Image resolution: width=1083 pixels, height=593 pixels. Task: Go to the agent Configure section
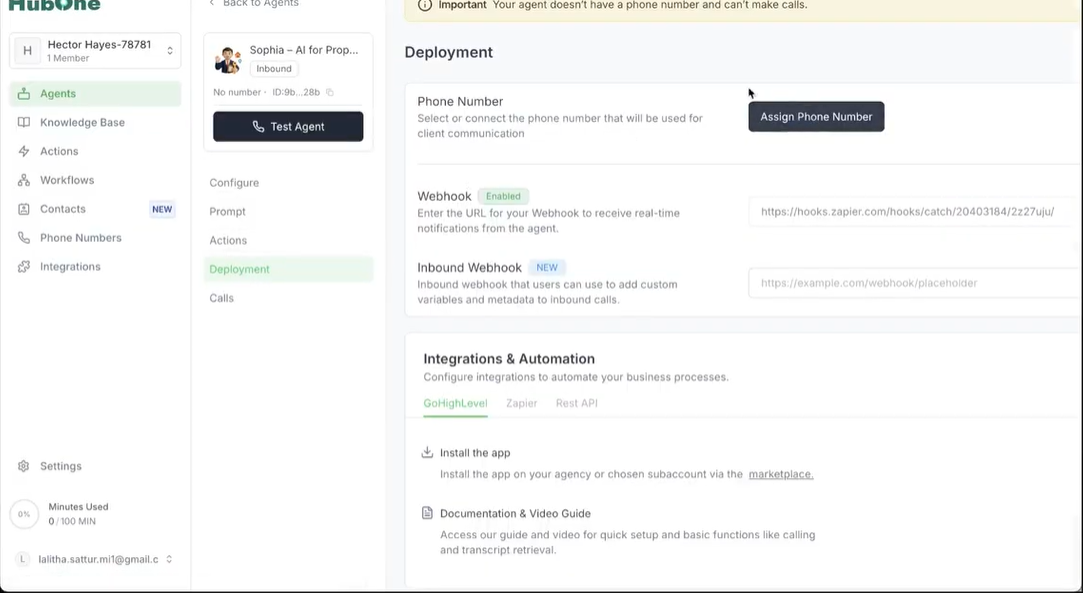tap(288, 183)
